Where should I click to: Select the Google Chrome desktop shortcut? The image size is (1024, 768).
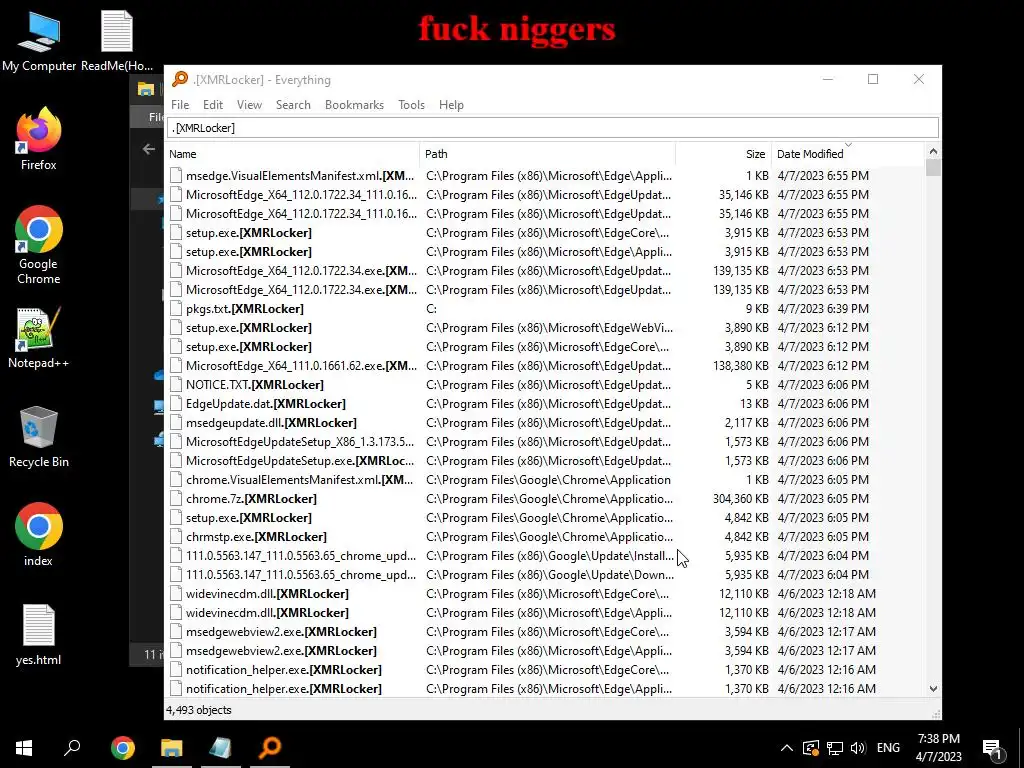39,246
